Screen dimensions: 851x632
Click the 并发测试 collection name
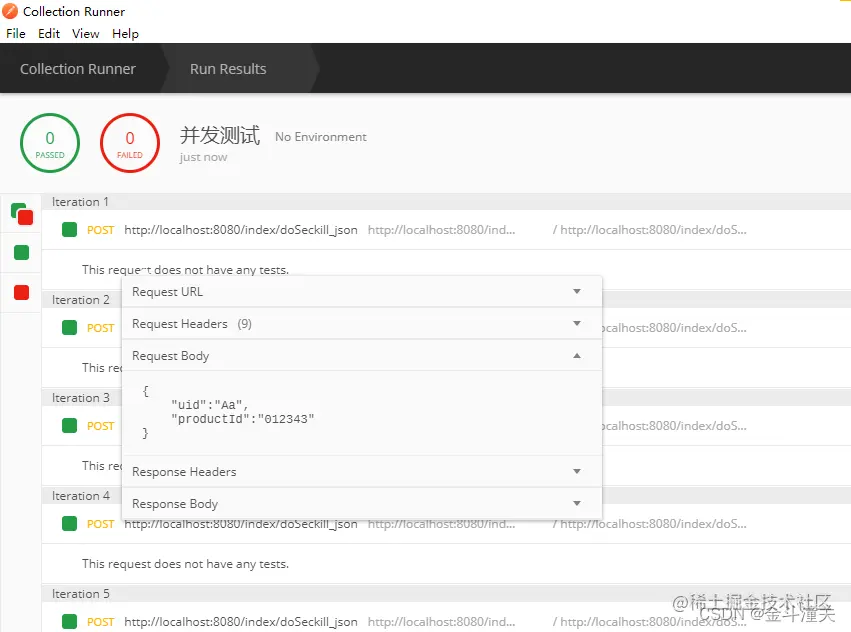[220, 135]
